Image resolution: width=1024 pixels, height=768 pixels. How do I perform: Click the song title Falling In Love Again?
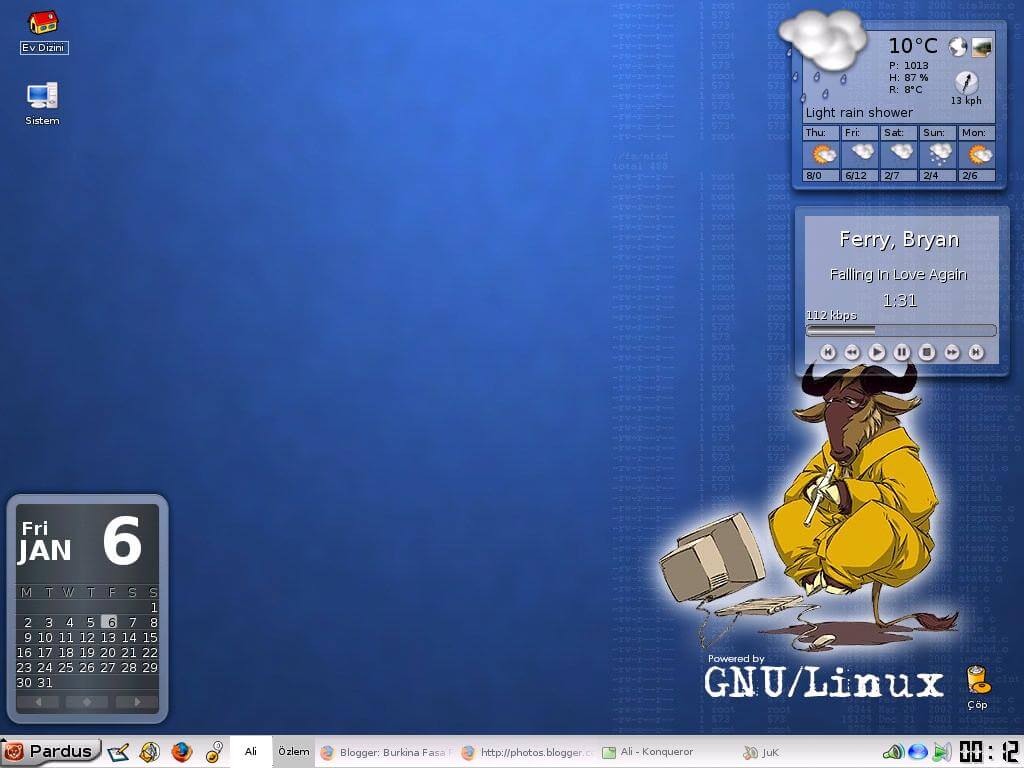point(899,274)
